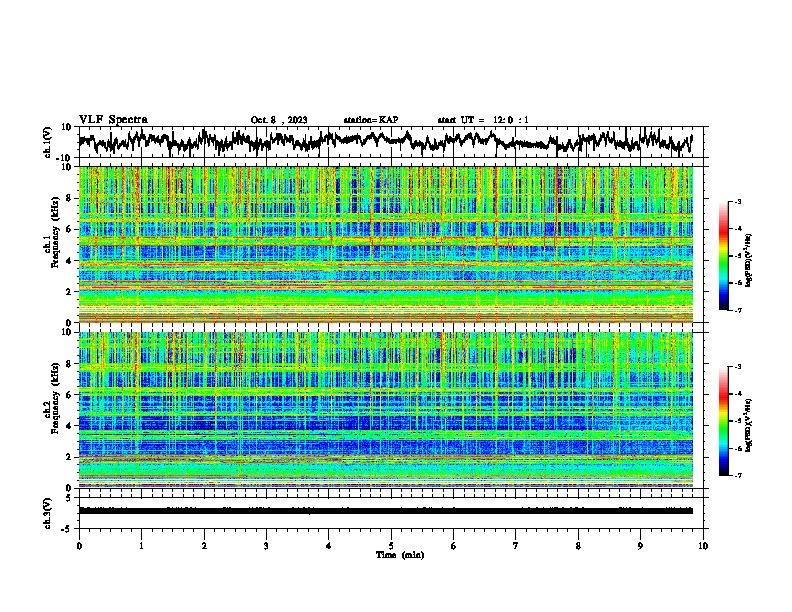Image resolution: width=792 pixels, height=612 pixels.
Task: Click the ch.1 voltage waveform trace
Action: [x=385, y=141]
